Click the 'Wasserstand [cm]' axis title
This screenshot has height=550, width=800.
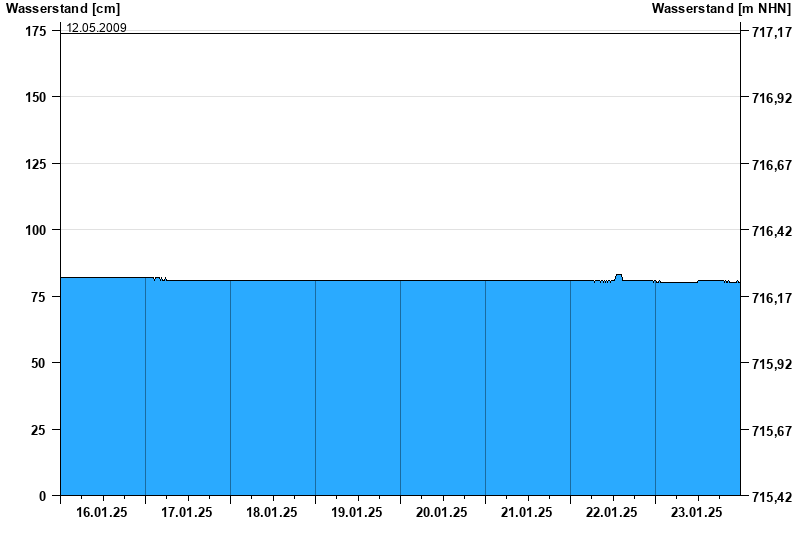point(63,8)
